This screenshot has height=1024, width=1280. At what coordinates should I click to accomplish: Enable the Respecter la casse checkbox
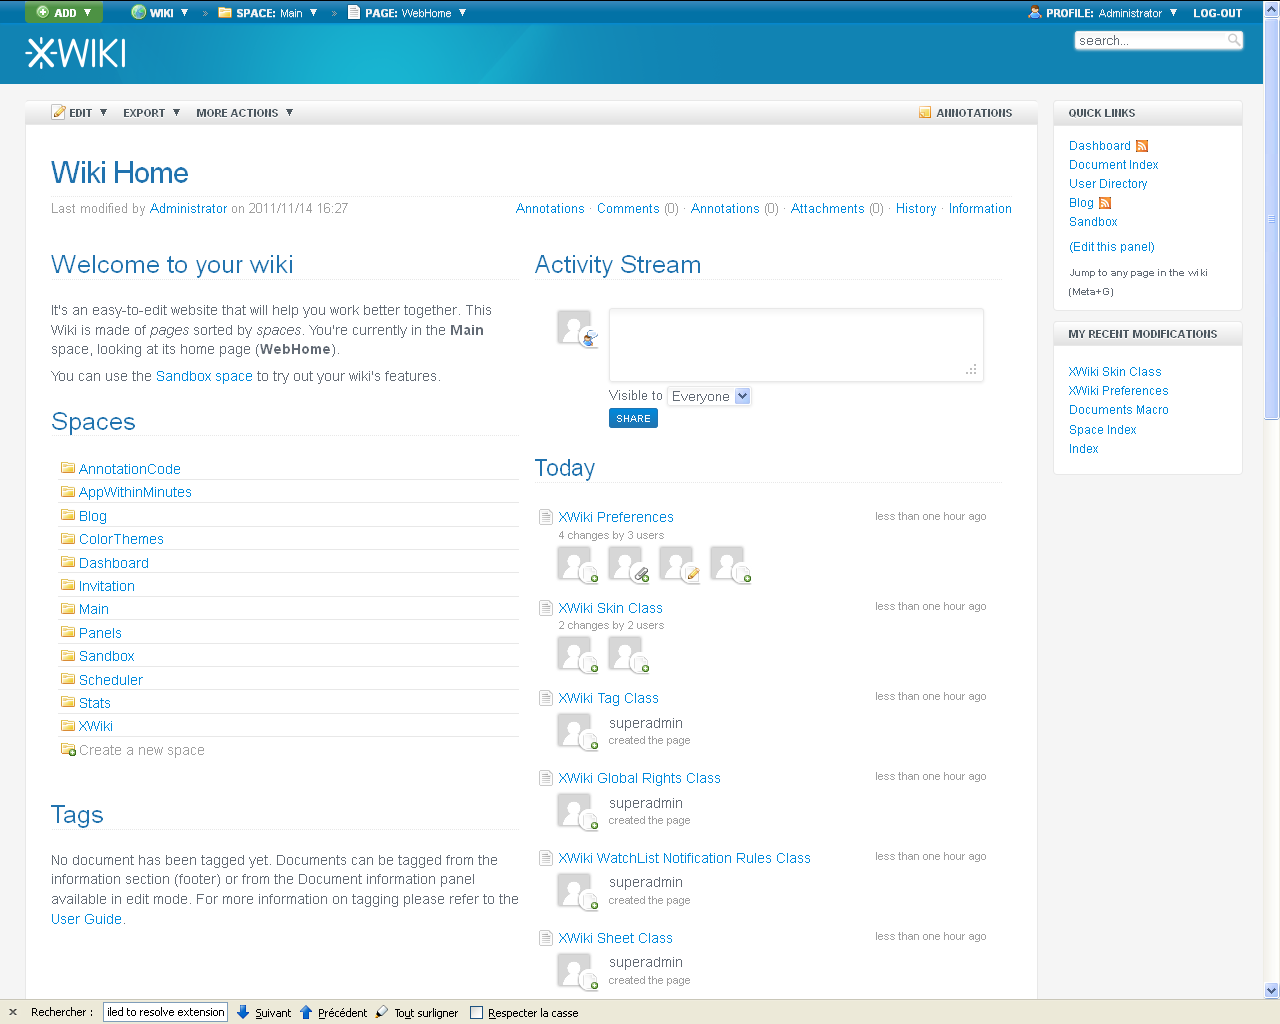click(x=477, y=1012)
